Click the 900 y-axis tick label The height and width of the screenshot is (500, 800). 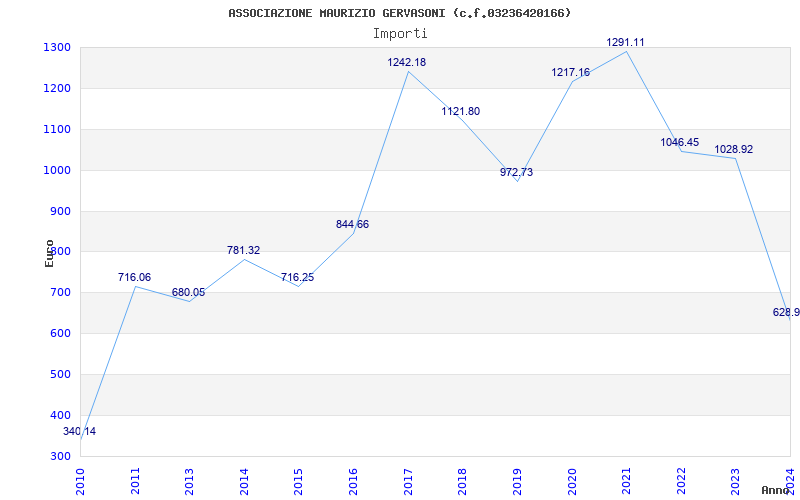(x=60, y=211)
